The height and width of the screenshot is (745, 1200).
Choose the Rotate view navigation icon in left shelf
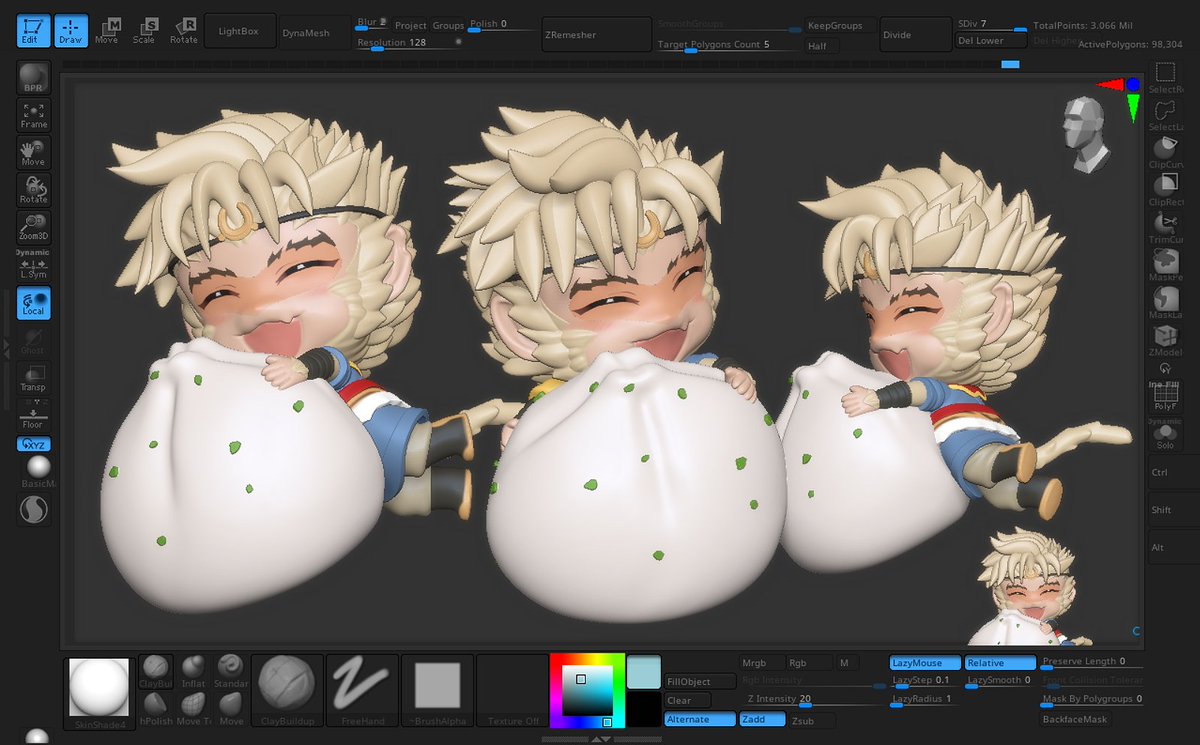click(x=34, y=189)
